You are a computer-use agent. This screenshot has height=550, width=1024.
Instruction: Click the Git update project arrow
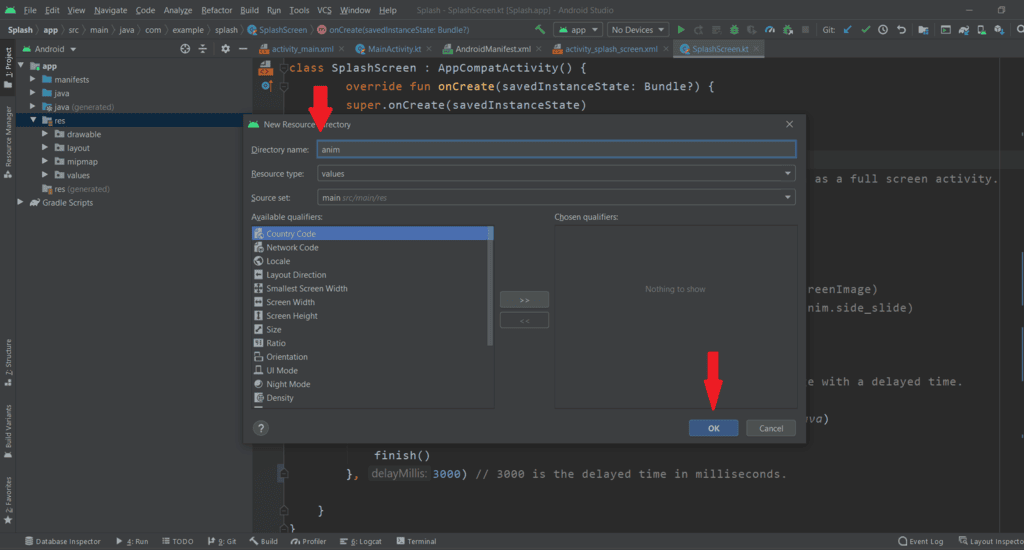click(849, 30)
